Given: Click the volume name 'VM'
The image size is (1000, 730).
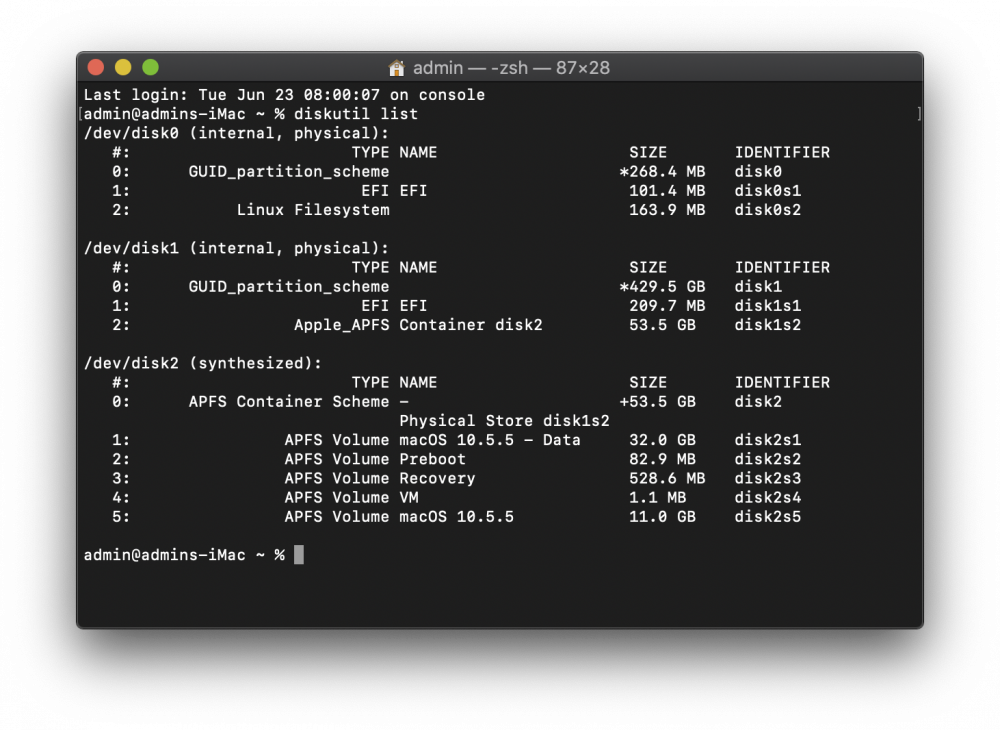Looking at the screenshot, I should pyautogui.click(x=409, y=497).
